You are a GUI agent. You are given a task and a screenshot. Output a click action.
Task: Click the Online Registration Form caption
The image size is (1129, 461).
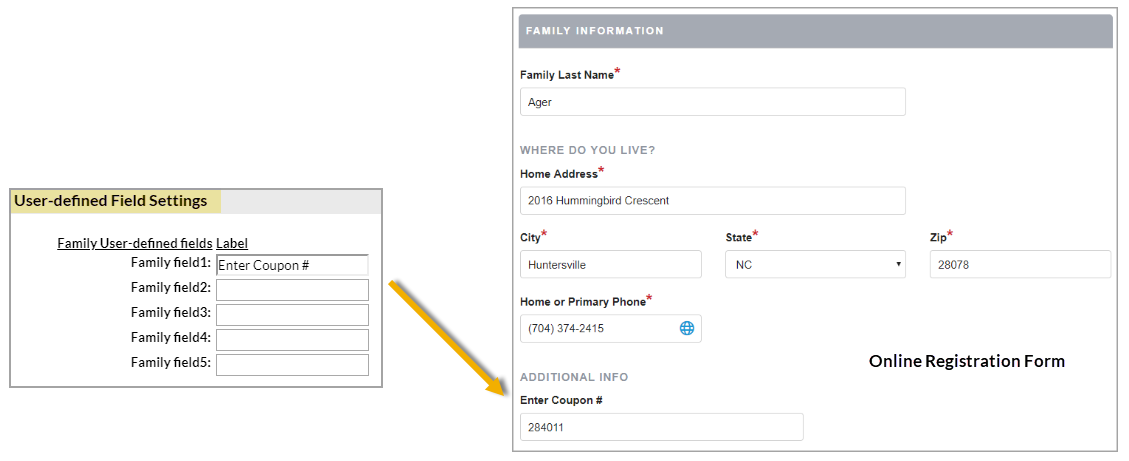(x=966, y=361)
